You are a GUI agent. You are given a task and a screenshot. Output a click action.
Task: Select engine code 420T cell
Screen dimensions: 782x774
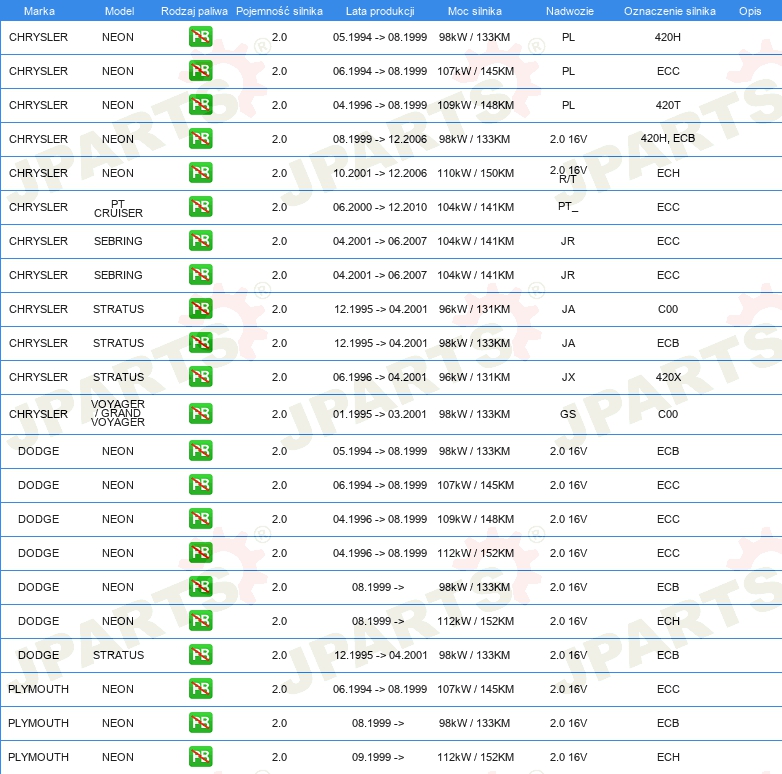click(668, 105)
